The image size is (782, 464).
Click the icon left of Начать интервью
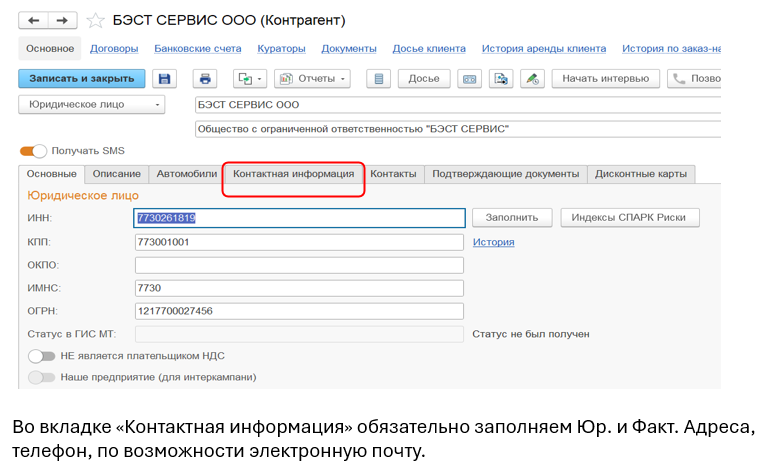(x=533, y=78)
